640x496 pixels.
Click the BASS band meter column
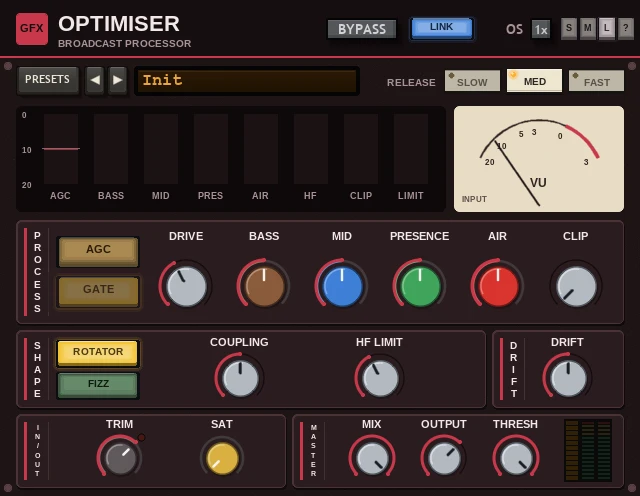pos(111,149)
